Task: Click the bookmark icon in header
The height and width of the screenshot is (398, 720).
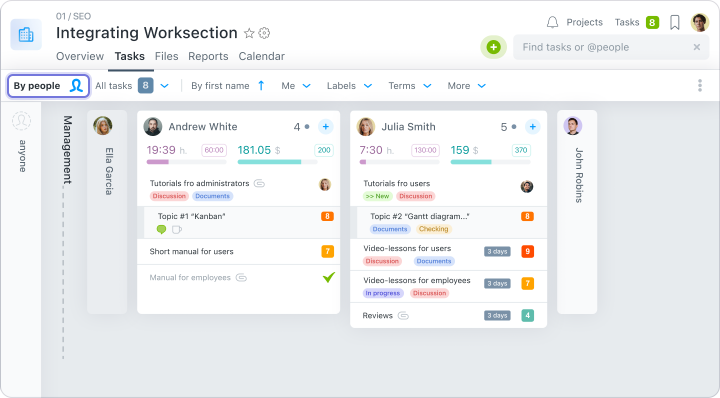Action: tap(675, 22)
